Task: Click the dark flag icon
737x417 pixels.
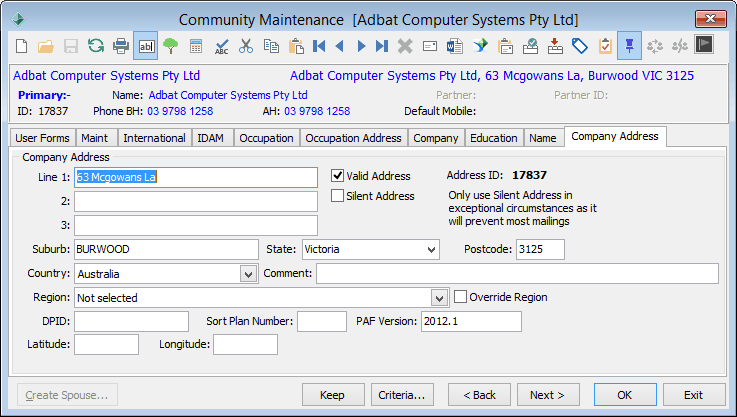Action: pyautogui.click(x=704, y=45)
